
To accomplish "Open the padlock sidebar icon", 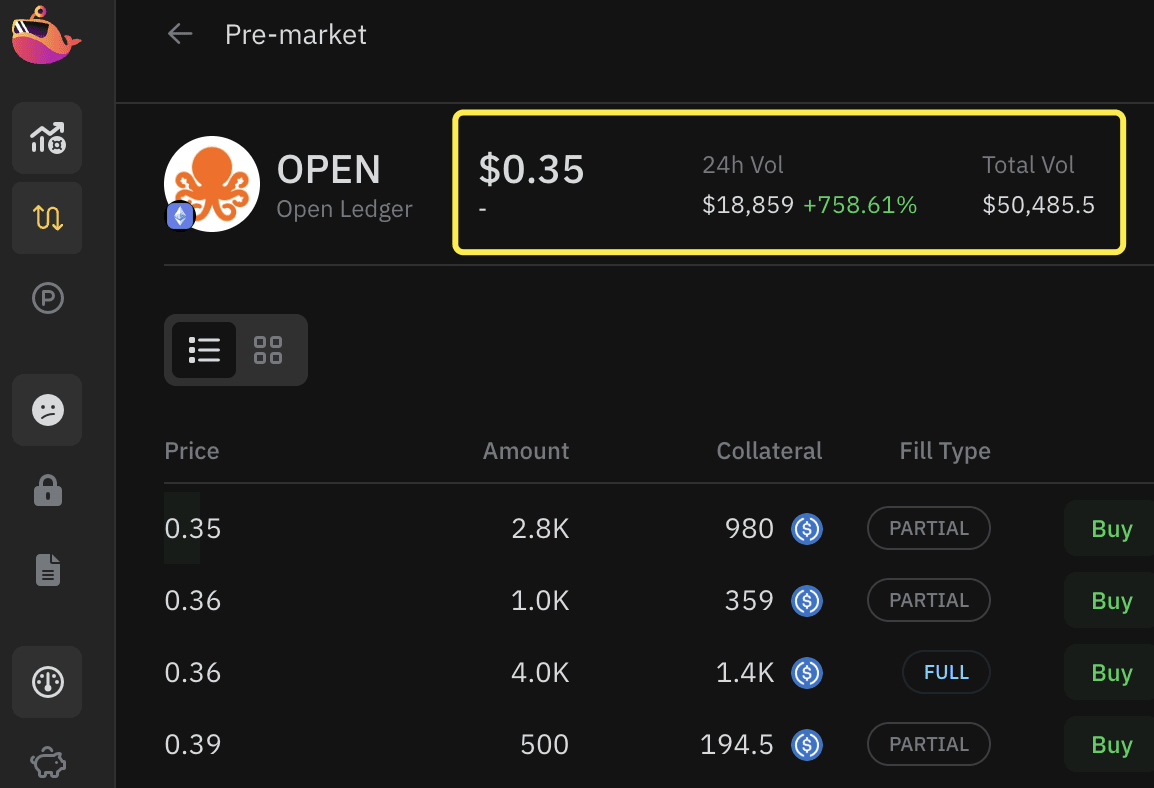I will [x=47, y=490].
